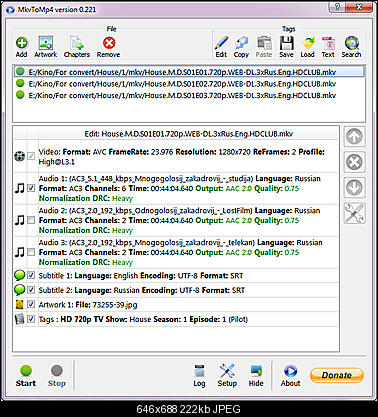Enable the Audio 3 telekan checkbox

[x=31, y=252]
